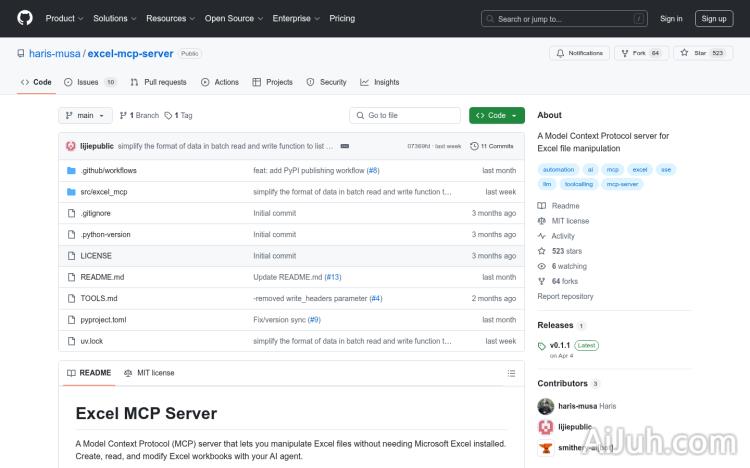Click the toolcalling topic tag
This screenshot has width=750, height=468.
(x=578, y=184)
